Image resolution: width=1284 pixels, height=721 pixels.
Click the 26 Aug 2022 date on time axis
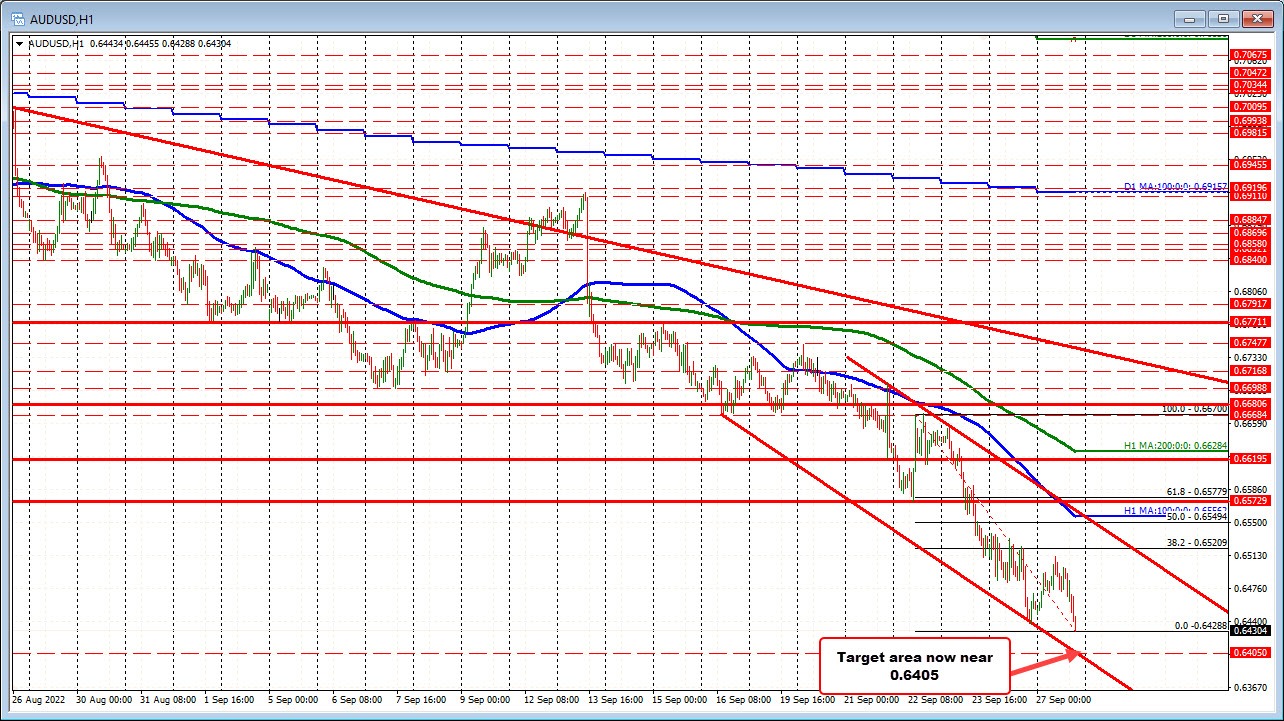point(38,700)
